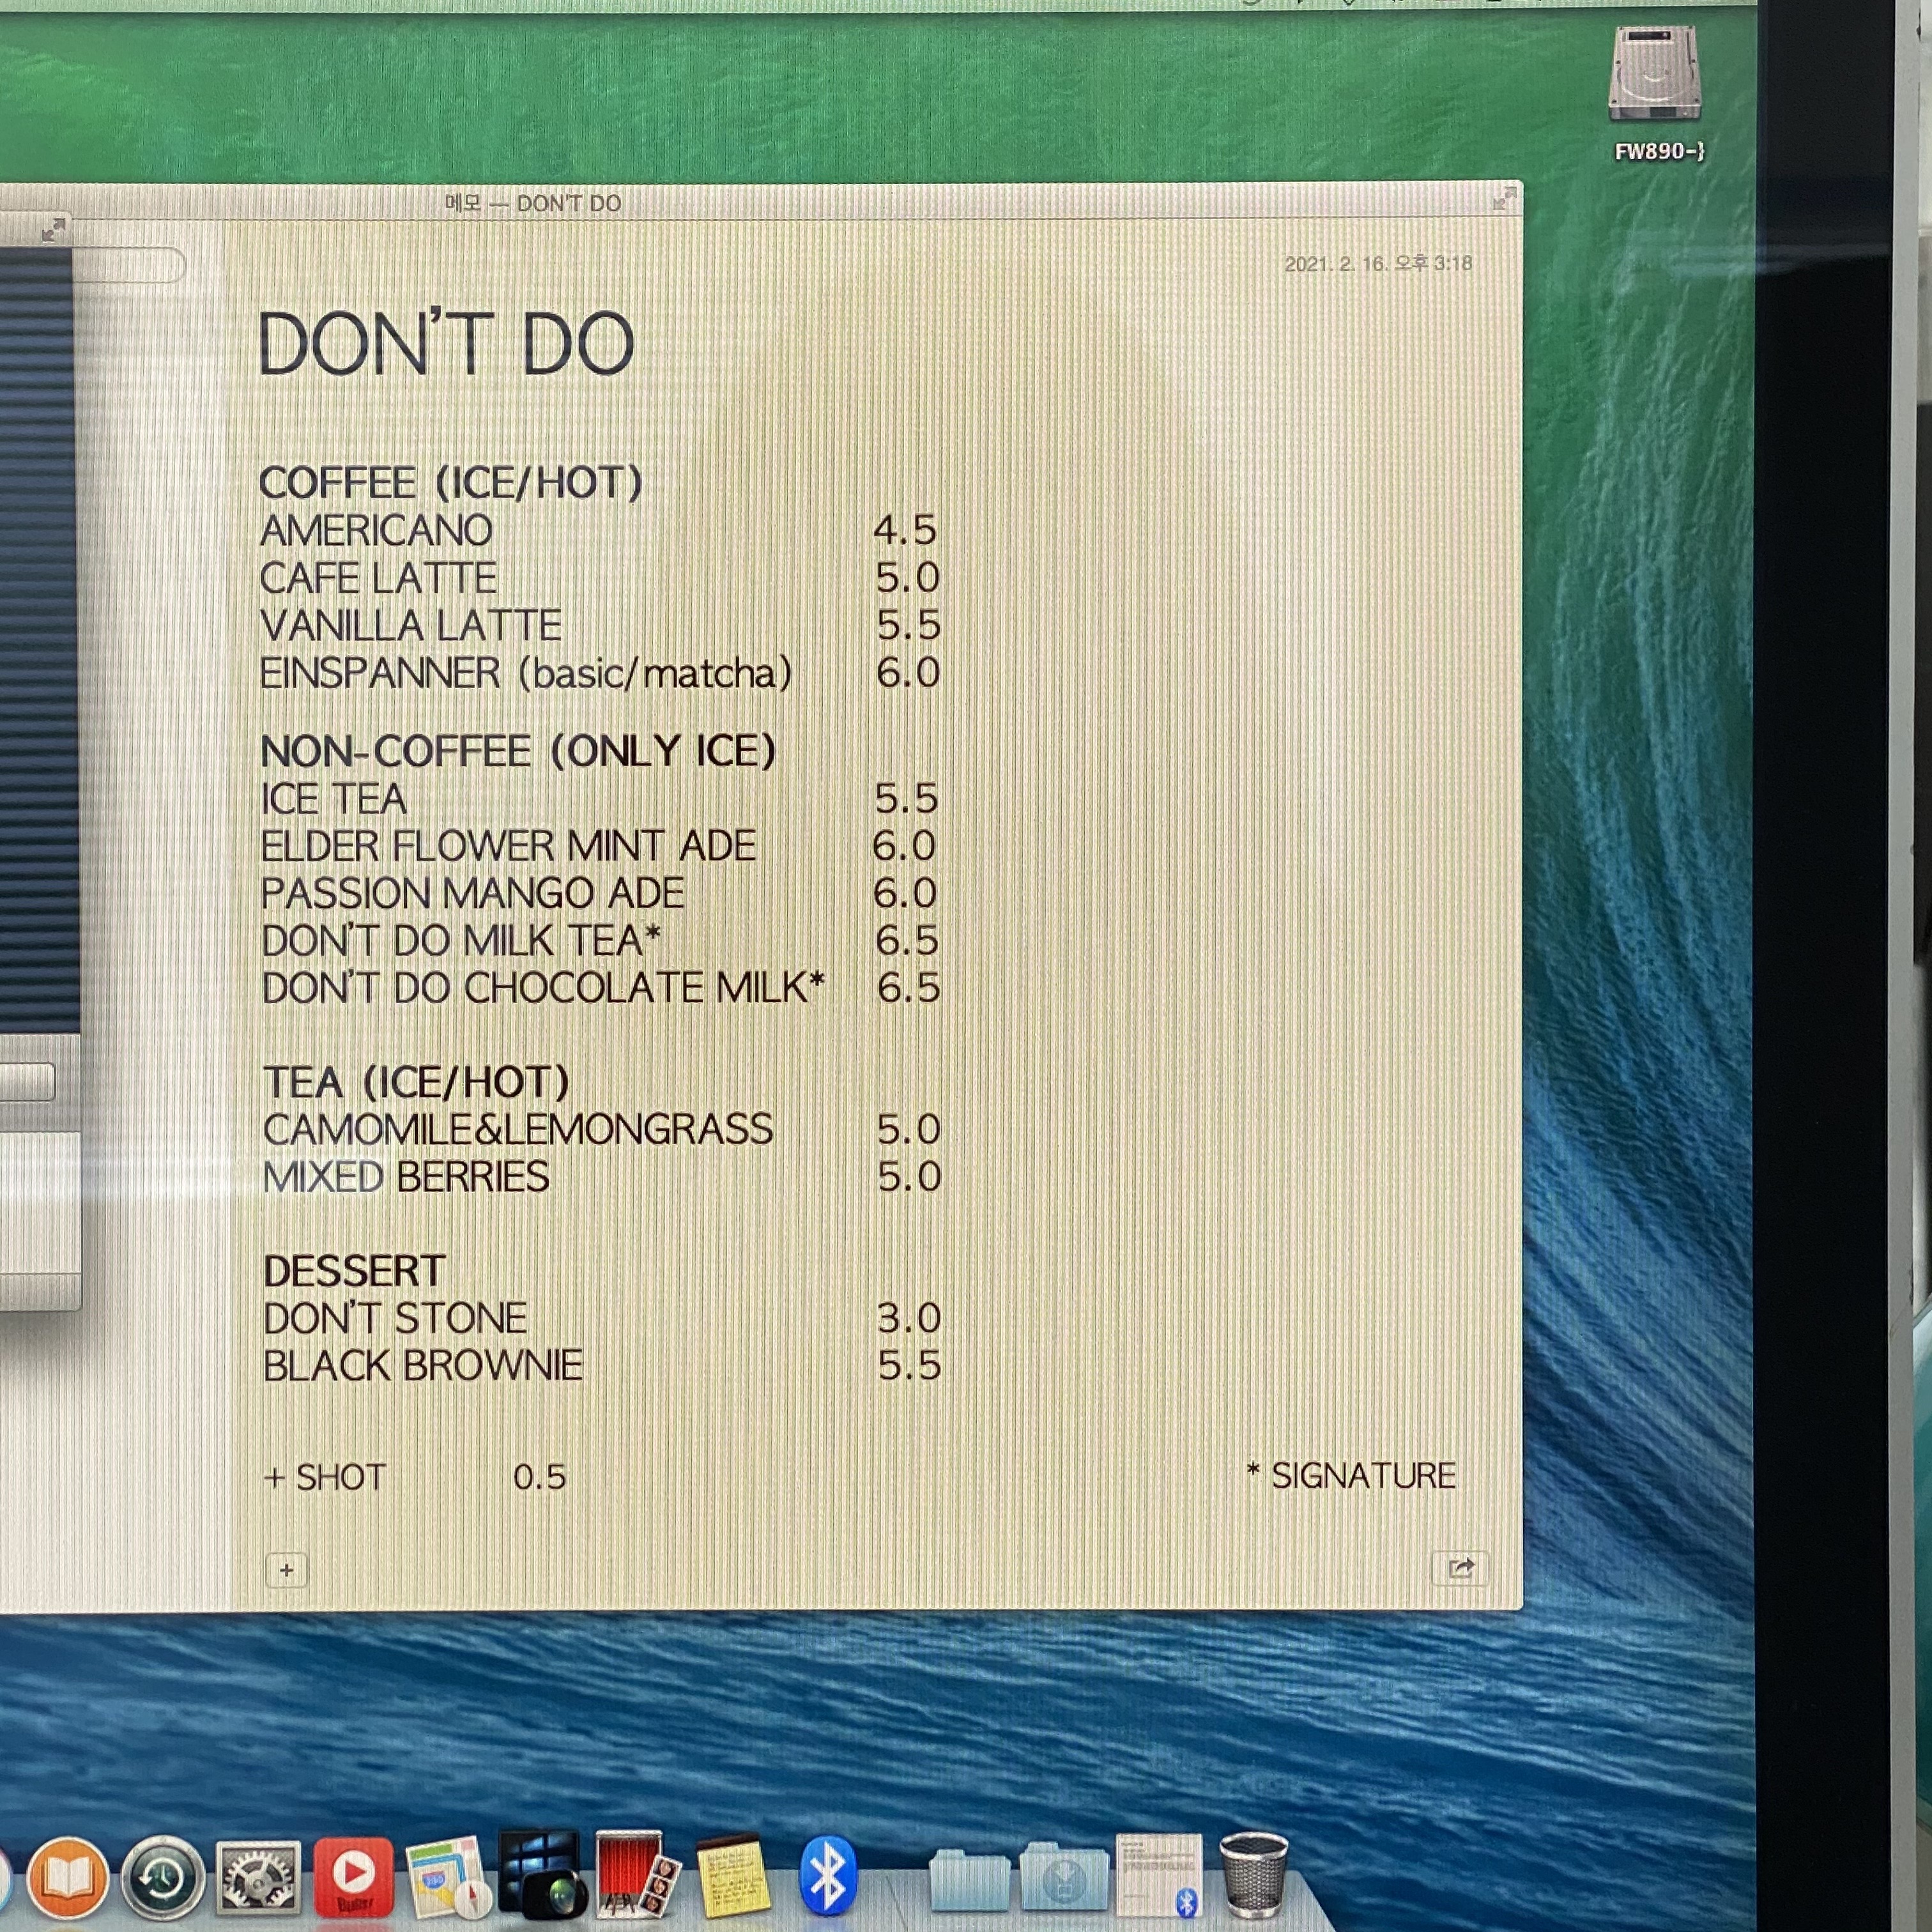
Task: Click the CAFE LATTE line
Action: coord(378,578)
